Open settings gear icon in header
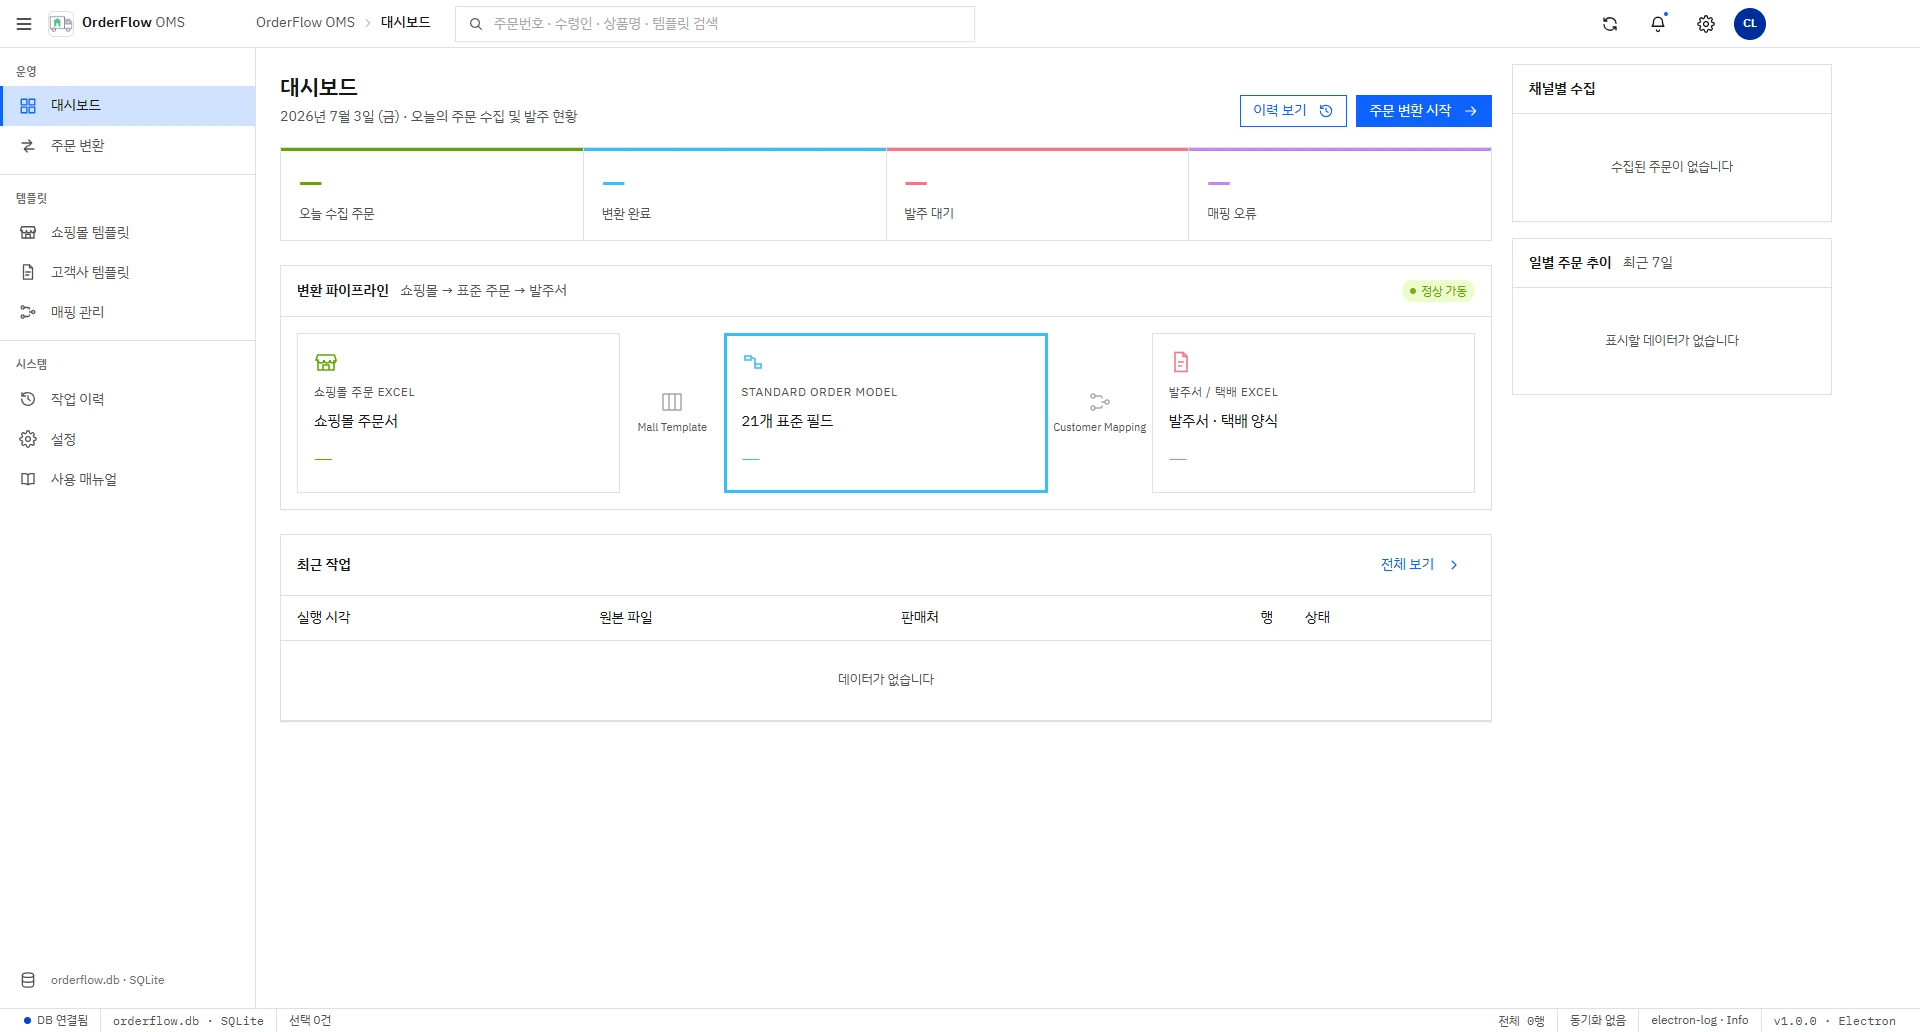The image size is (1920, 1032). click(1706, 24)
